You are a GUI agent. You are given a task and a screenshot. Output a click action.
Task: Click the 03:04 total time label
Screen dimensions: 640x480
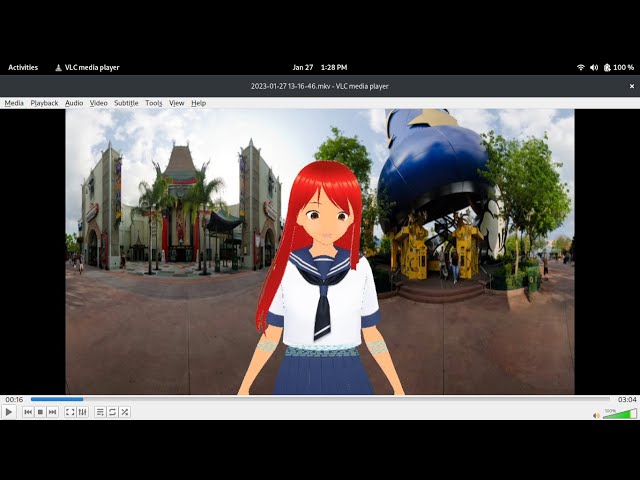tap(626, 399)
